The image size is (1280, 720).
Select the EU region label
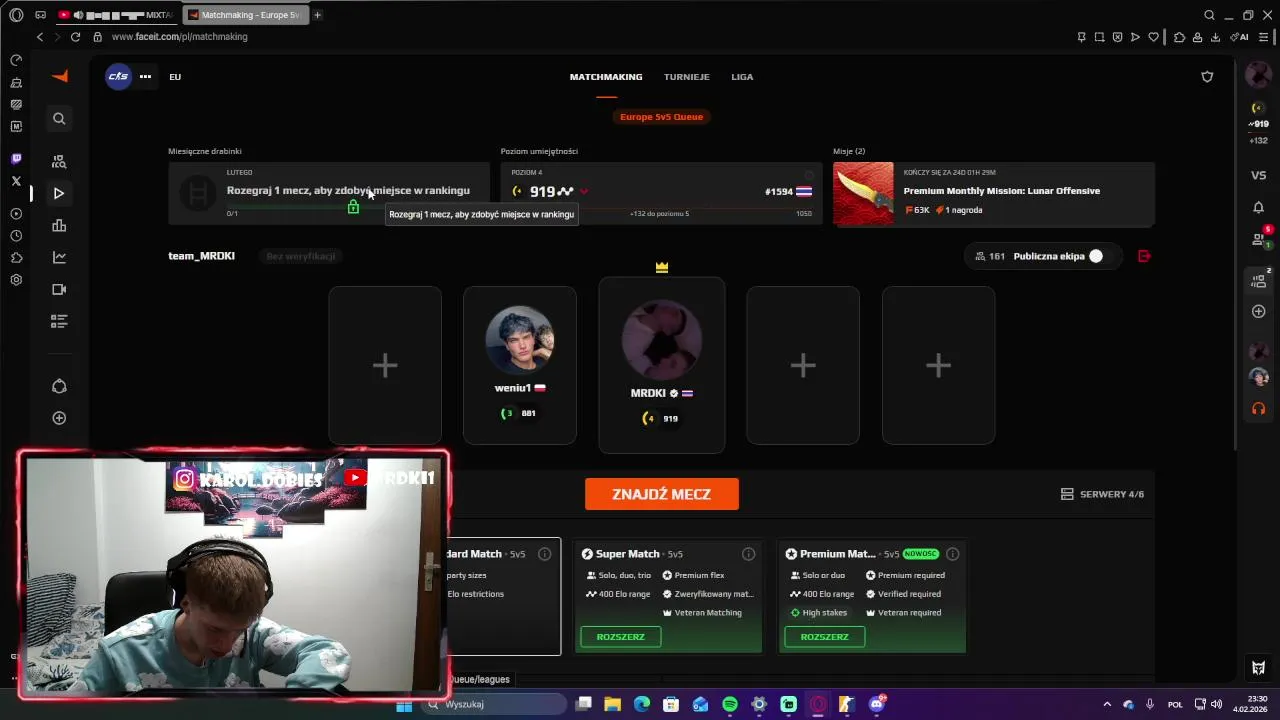pyautogui.click(x=175, y=77)
